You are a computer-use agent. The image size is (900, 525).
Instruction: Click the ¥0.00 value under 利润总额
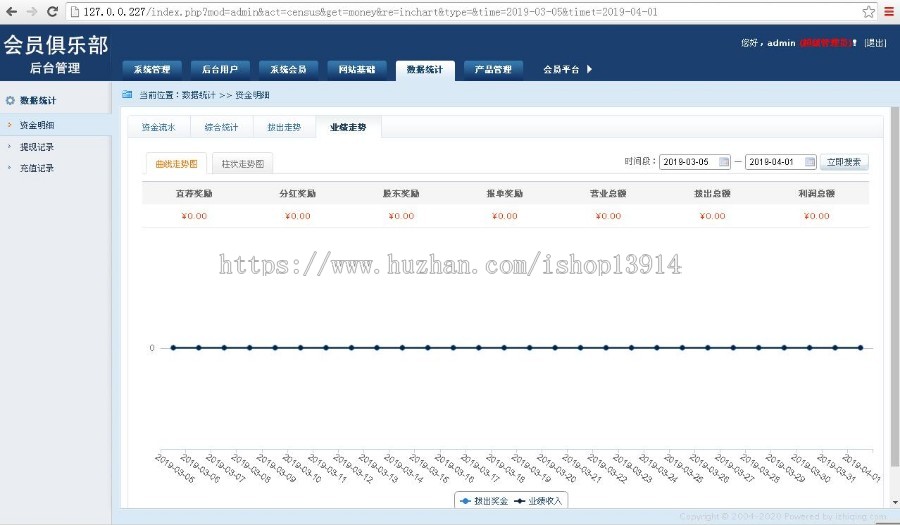click(816, 216)
